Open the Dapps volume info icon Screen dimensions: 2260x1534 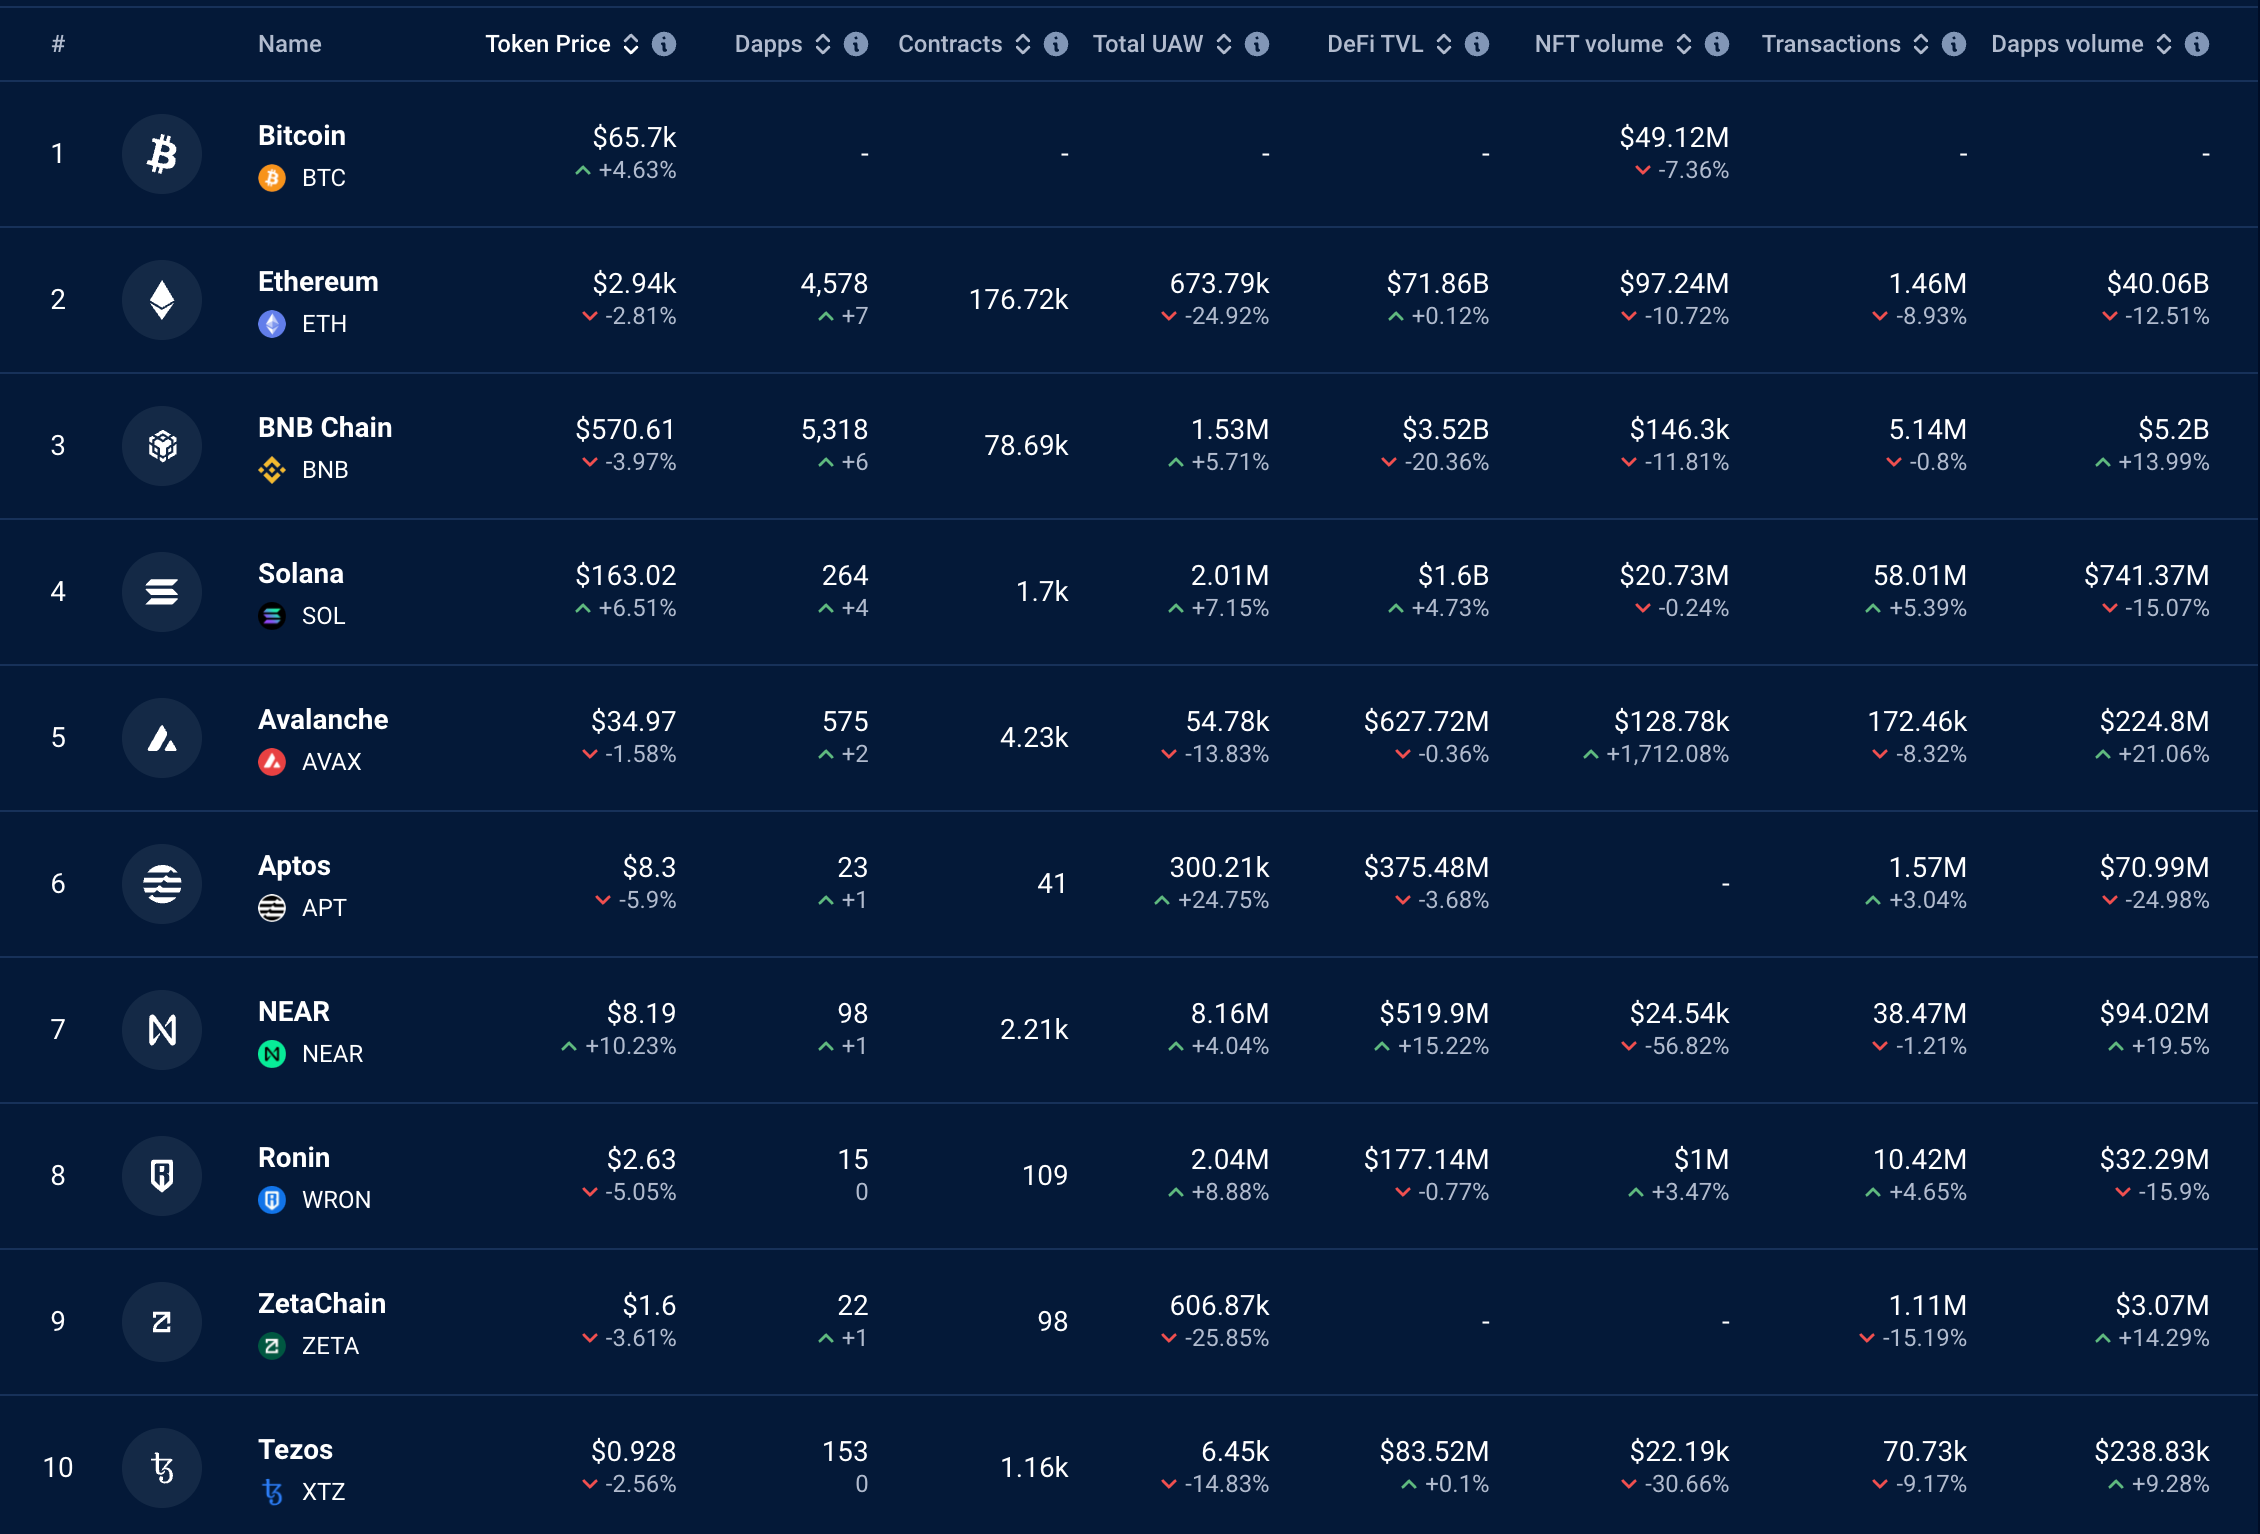[x=2197, y=44]
